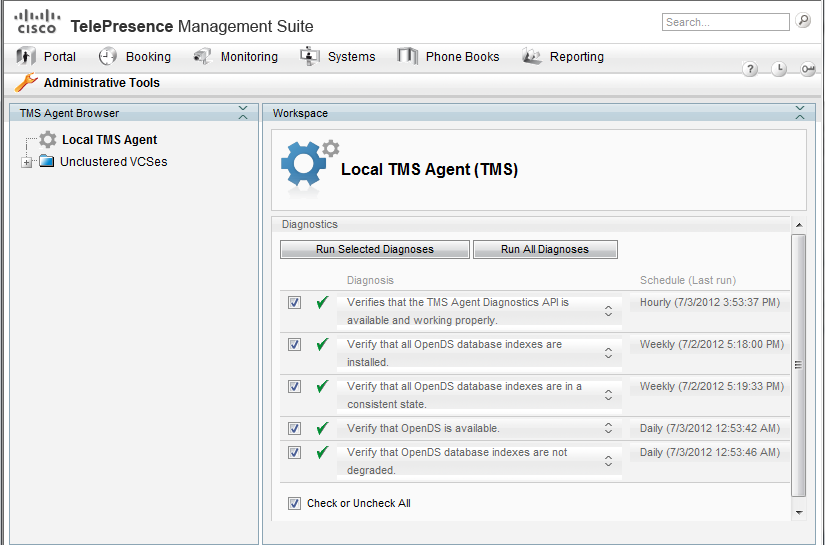Click the key icon at top right
This screenshot has height=545, width=825.
[808, 69]
